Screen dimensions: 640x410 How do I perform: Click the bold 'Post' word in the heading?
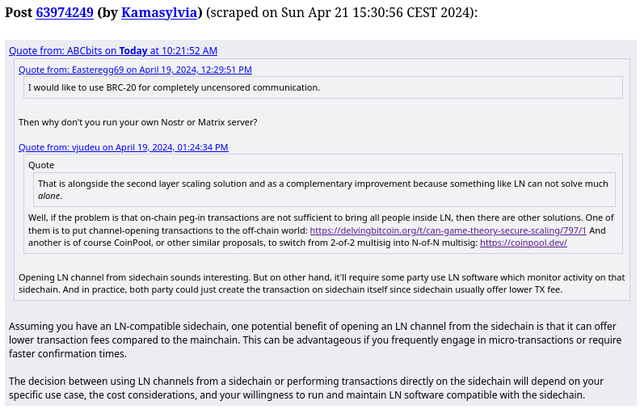[18, 13]
